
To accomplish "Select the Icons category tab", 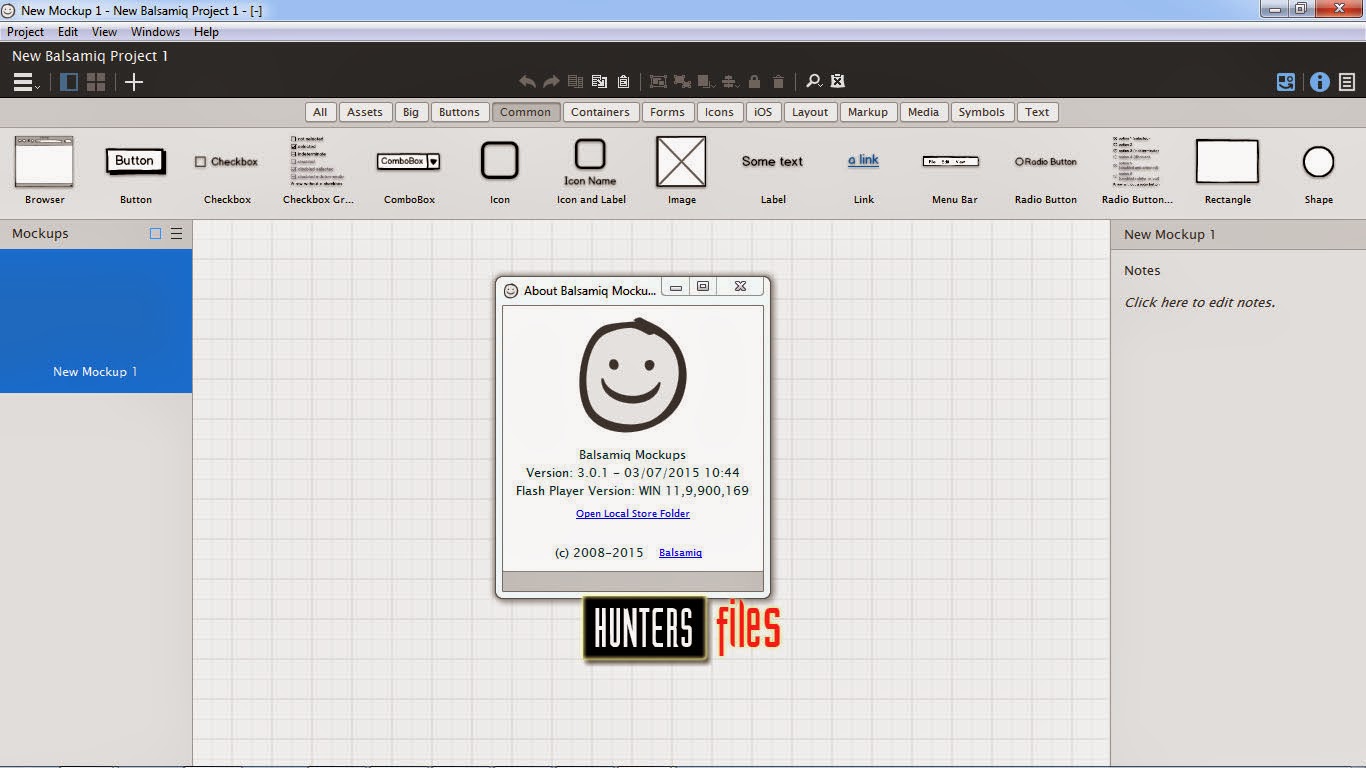I will 719,112.
